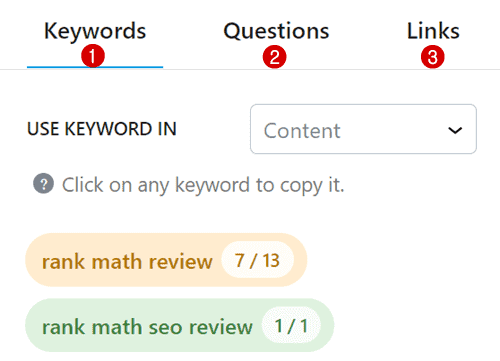Click the USE KEYWORD IN label
The width and height of the screenshot is (500, 361).
(x=102, y=129)
